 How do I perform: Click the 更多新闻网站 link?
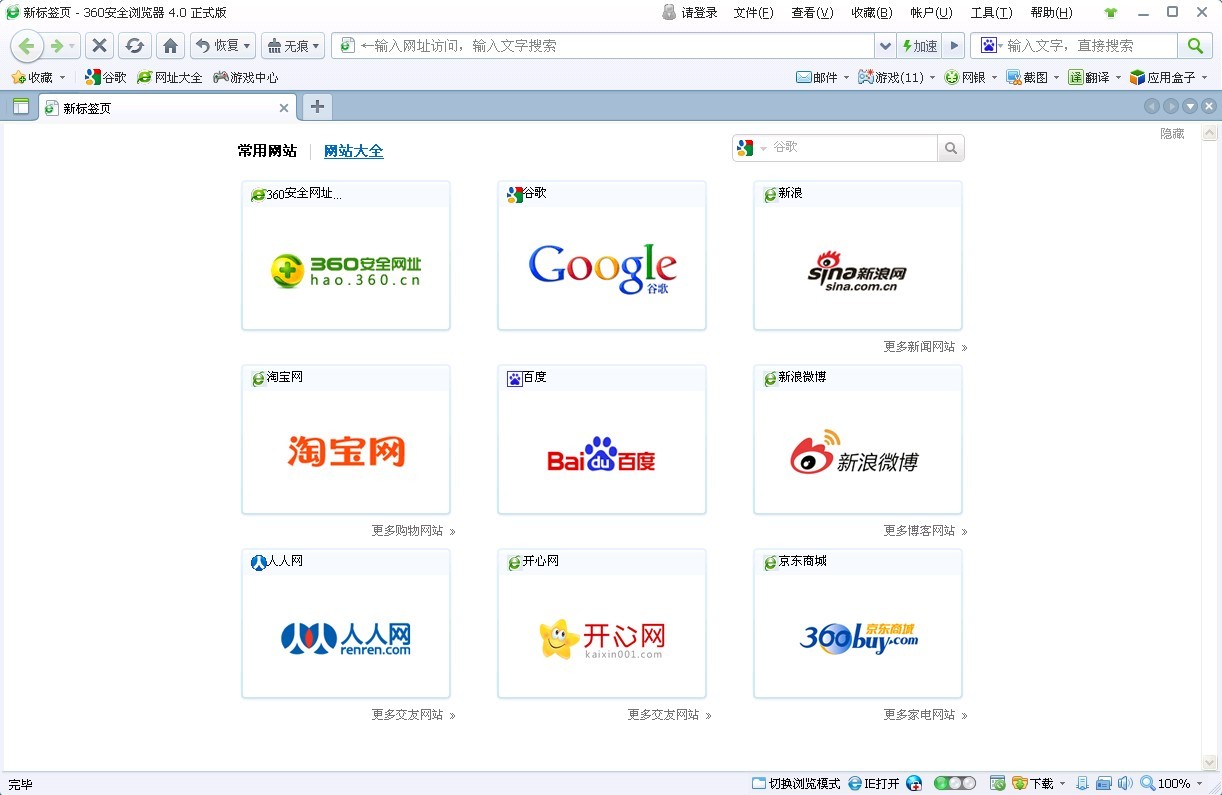coord(919,347)
